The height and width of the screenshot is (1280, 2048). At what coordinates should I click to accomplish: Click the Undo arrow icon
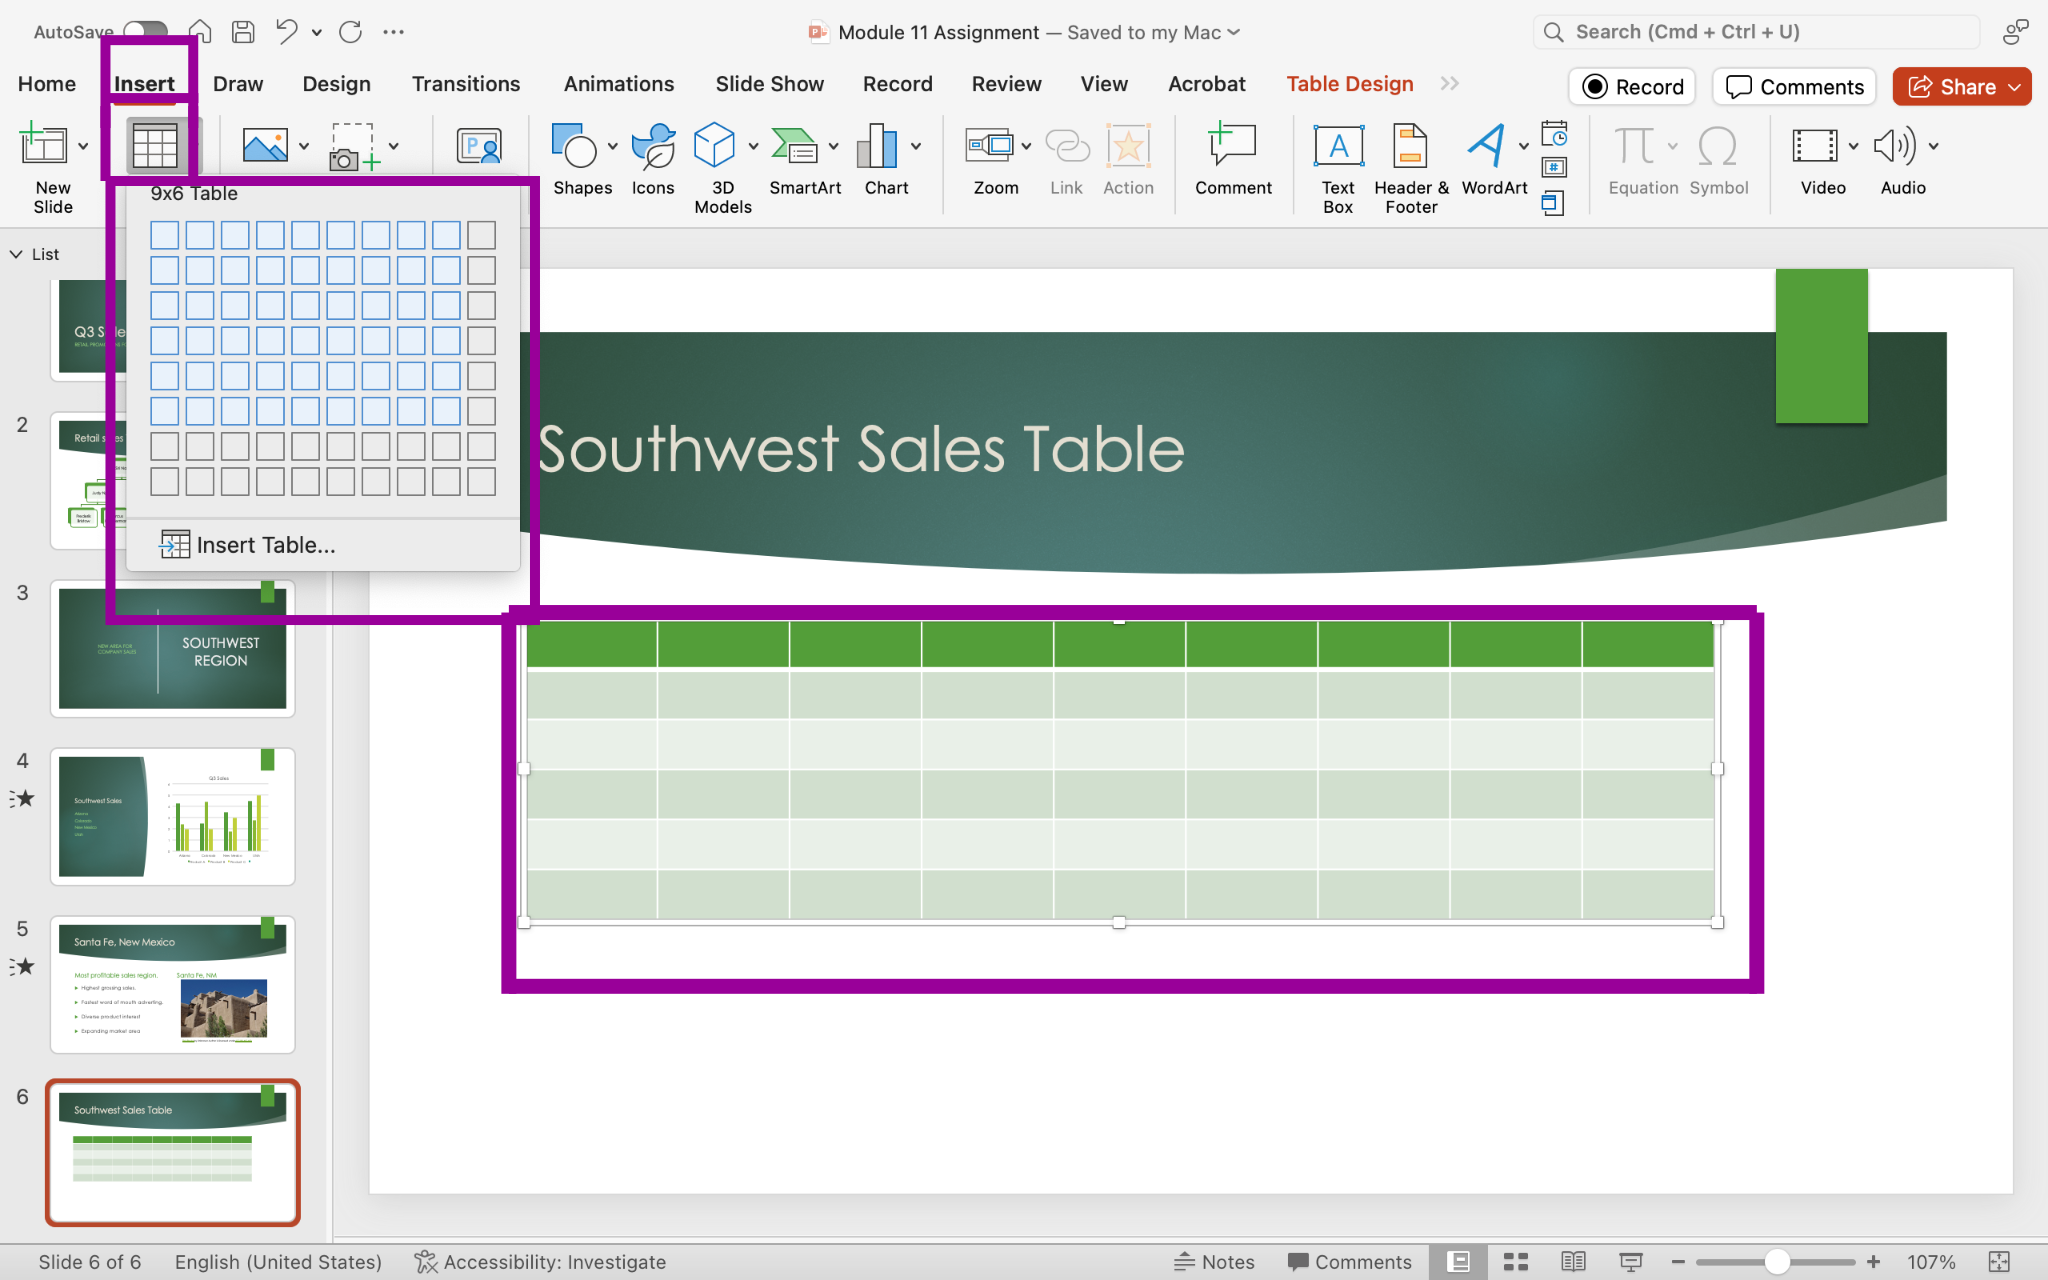click(287, 32)
